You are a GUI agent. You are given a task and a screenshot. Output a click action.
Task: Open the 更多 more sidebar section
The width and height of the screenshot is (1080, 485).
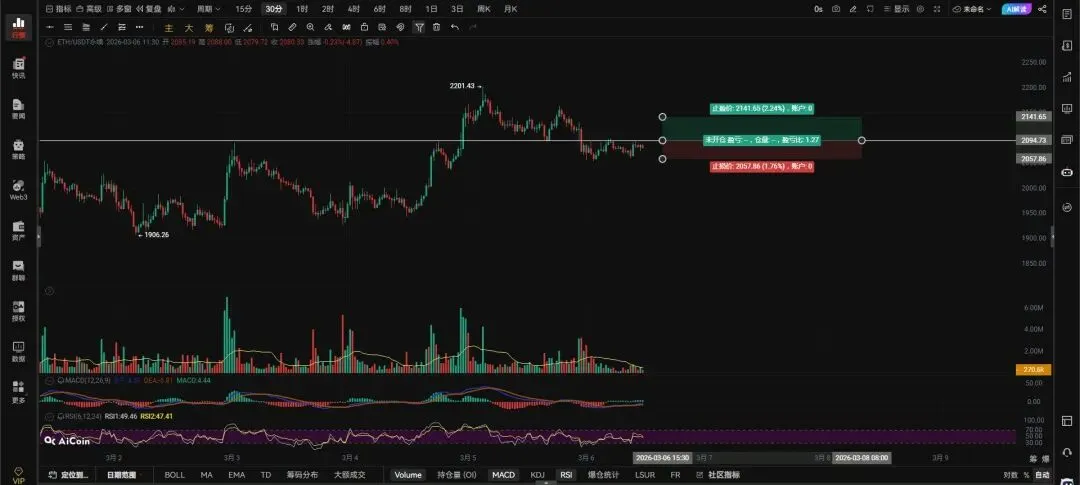(19, 392)
